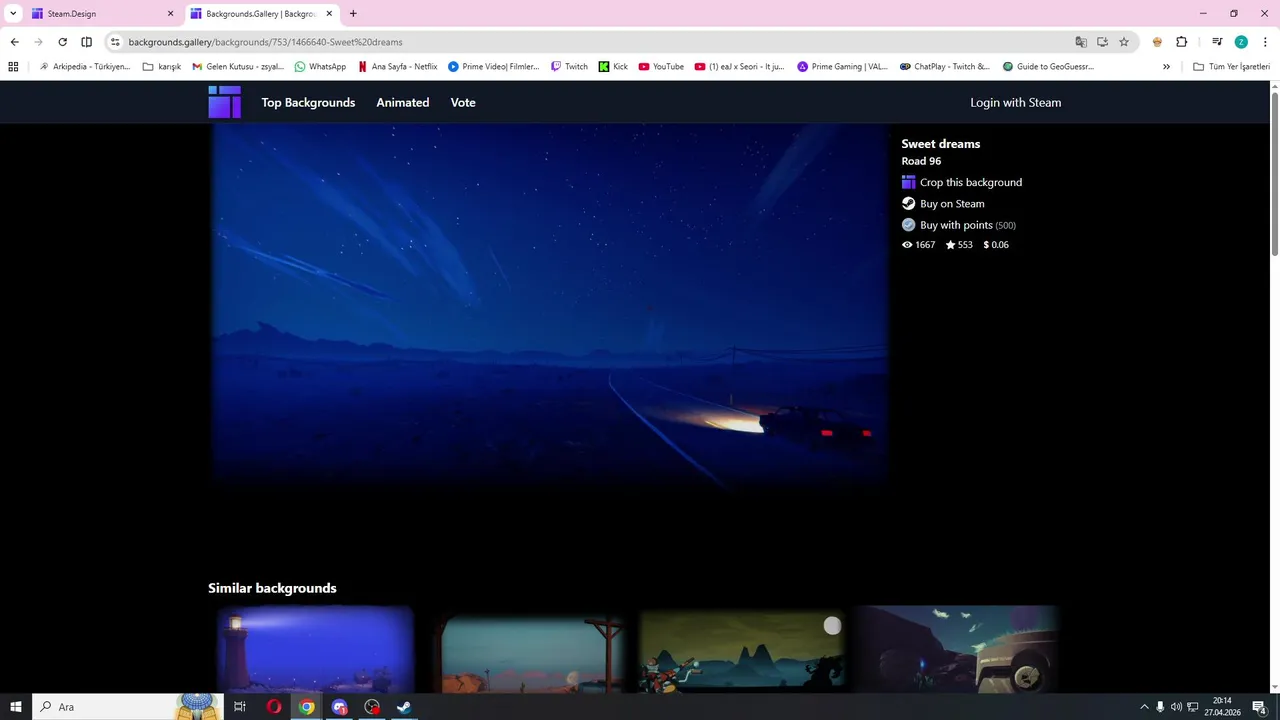Click the address bar URL field
The image size is (1280, 720).
[x=590, y=42]
